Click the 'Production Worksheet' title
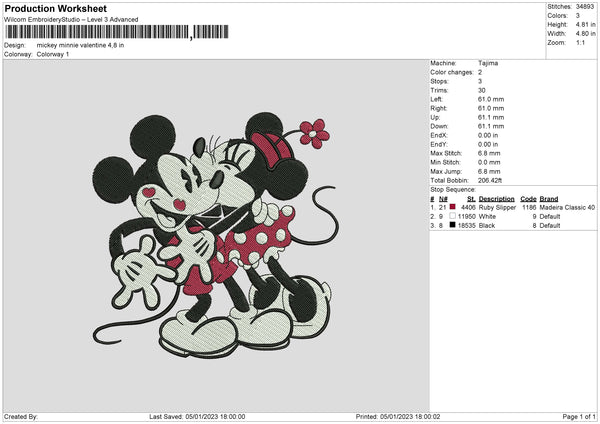 (x=56, y=8)
